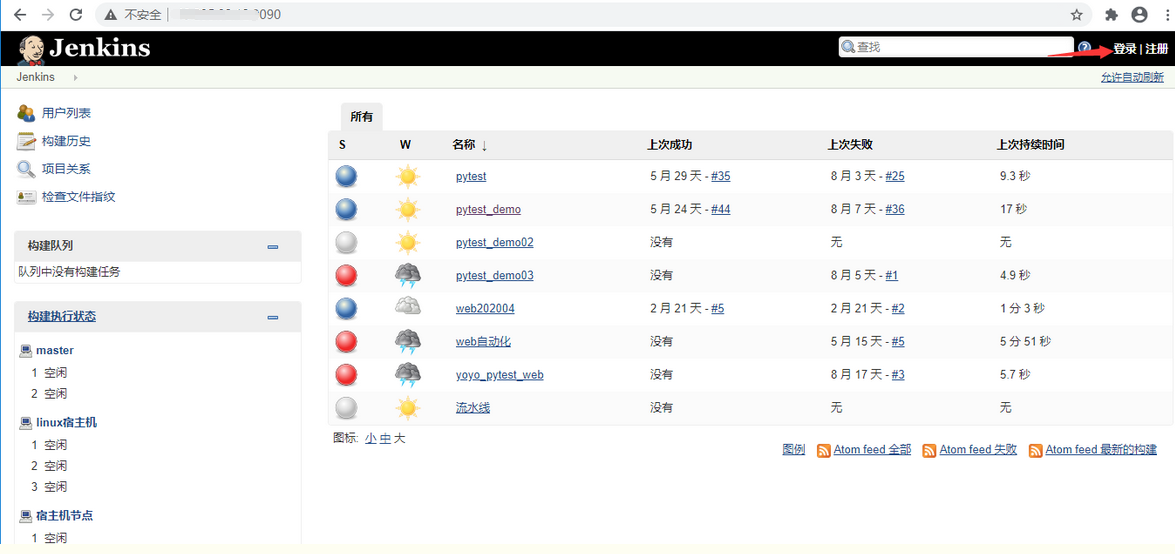Open the 宿主机节点 node link
The width and height of the screenshot is (1175, 554).
click(64, 516)
